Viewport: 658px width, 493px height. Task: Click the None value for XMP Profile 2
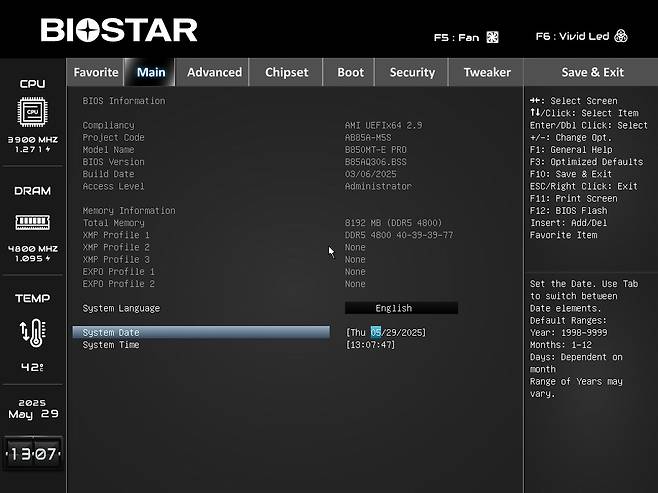(355, 247)
